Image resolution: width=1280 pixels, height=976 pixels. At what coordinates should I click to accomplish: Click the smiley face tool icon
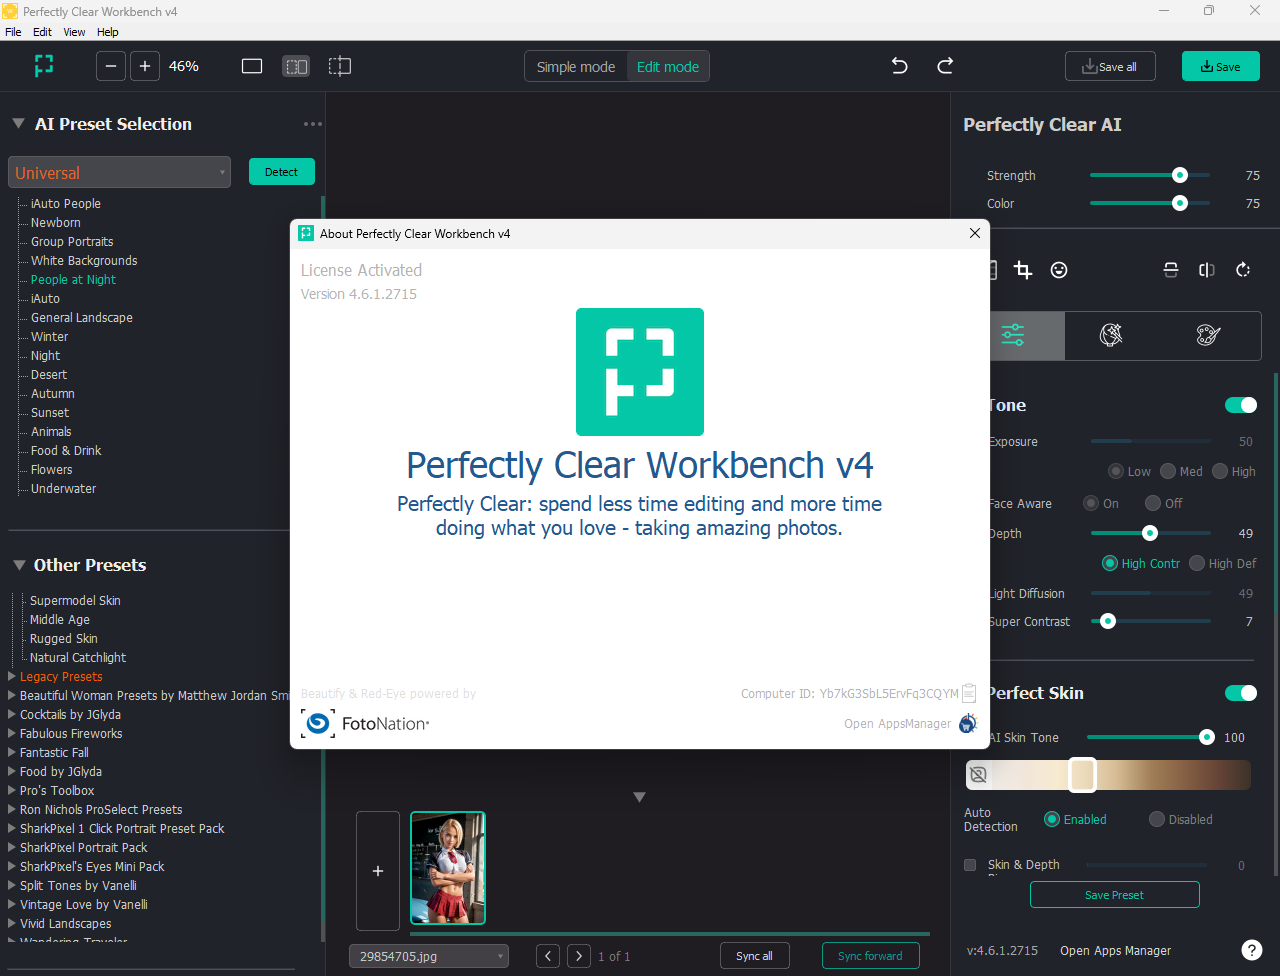1059,270
